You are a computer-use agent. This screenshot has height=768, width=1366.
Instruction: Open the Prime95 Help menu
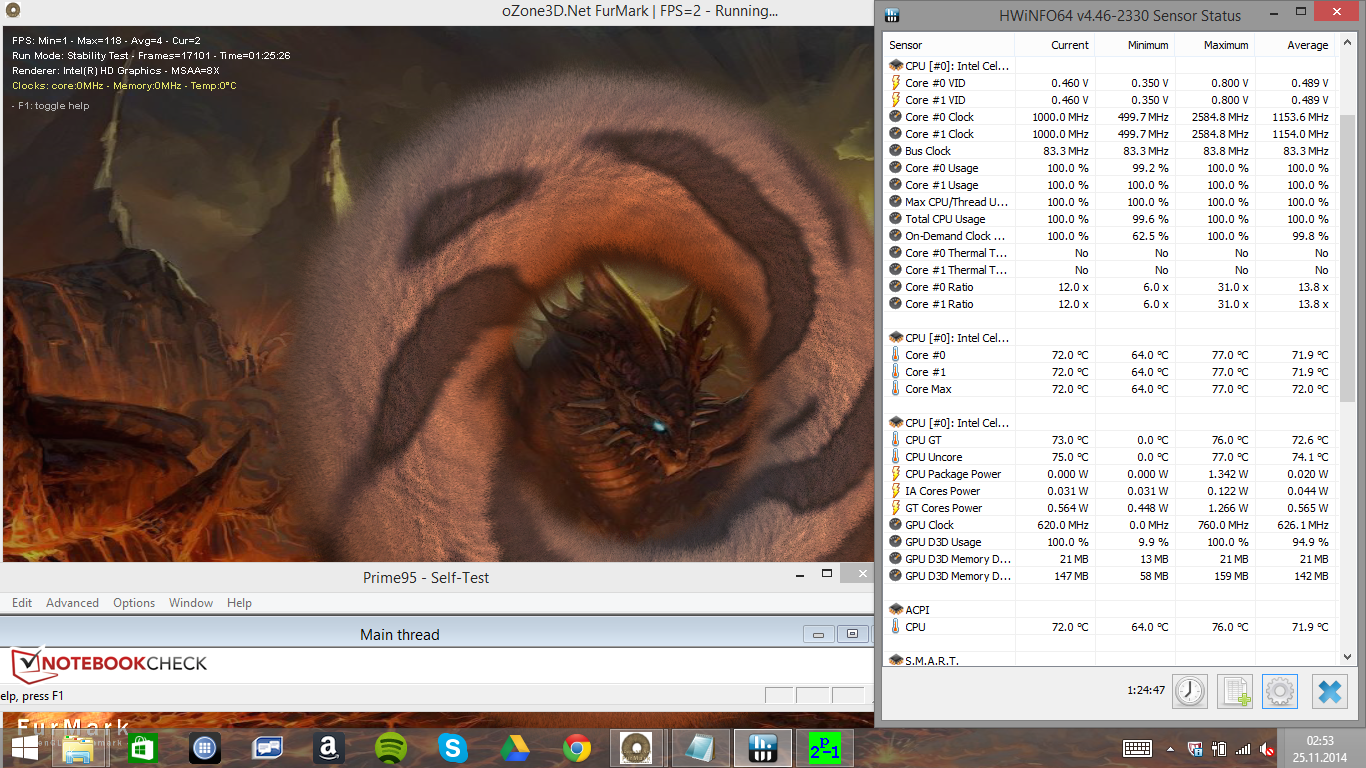(239, 603)
